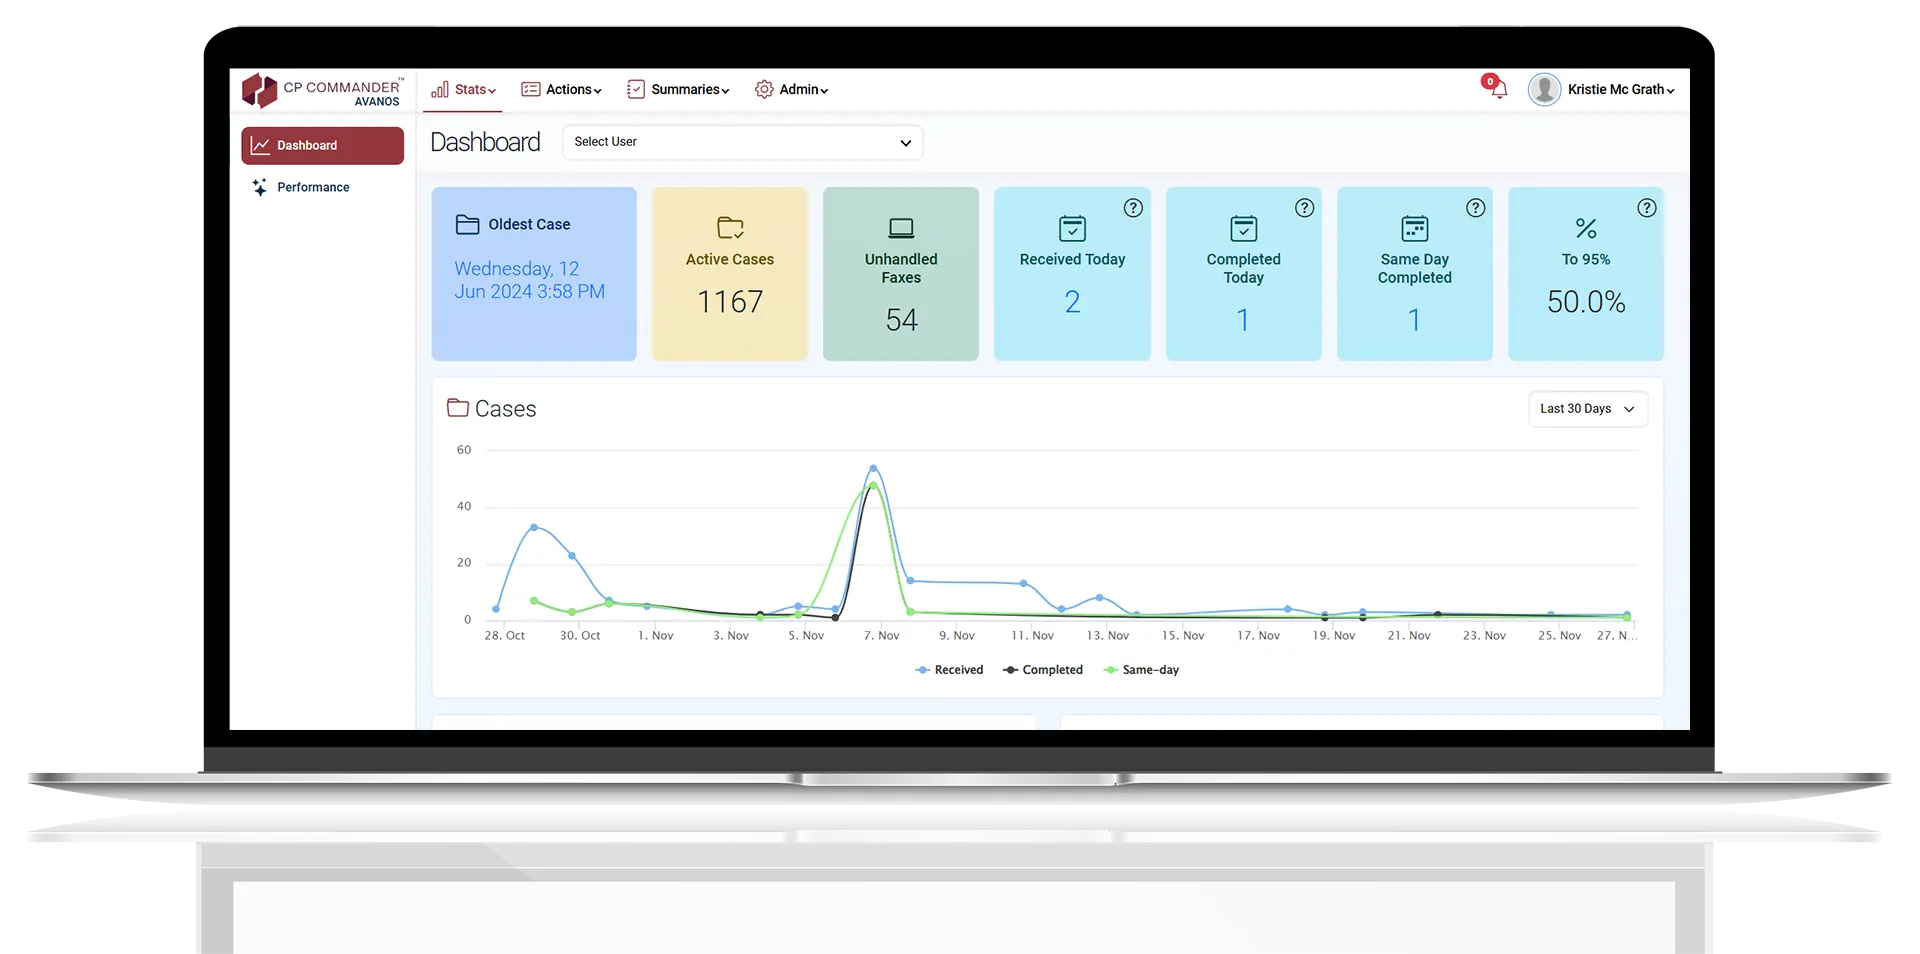Click the Unhandled Faxes laptop icon
The image size is (1920, 954).
point(901,228)
